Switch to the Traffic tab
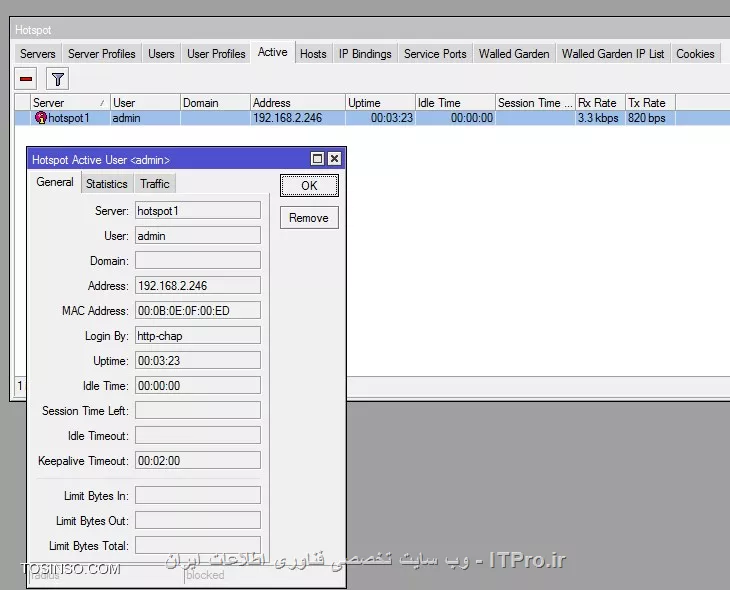730x590 pixels. (155, 184)
